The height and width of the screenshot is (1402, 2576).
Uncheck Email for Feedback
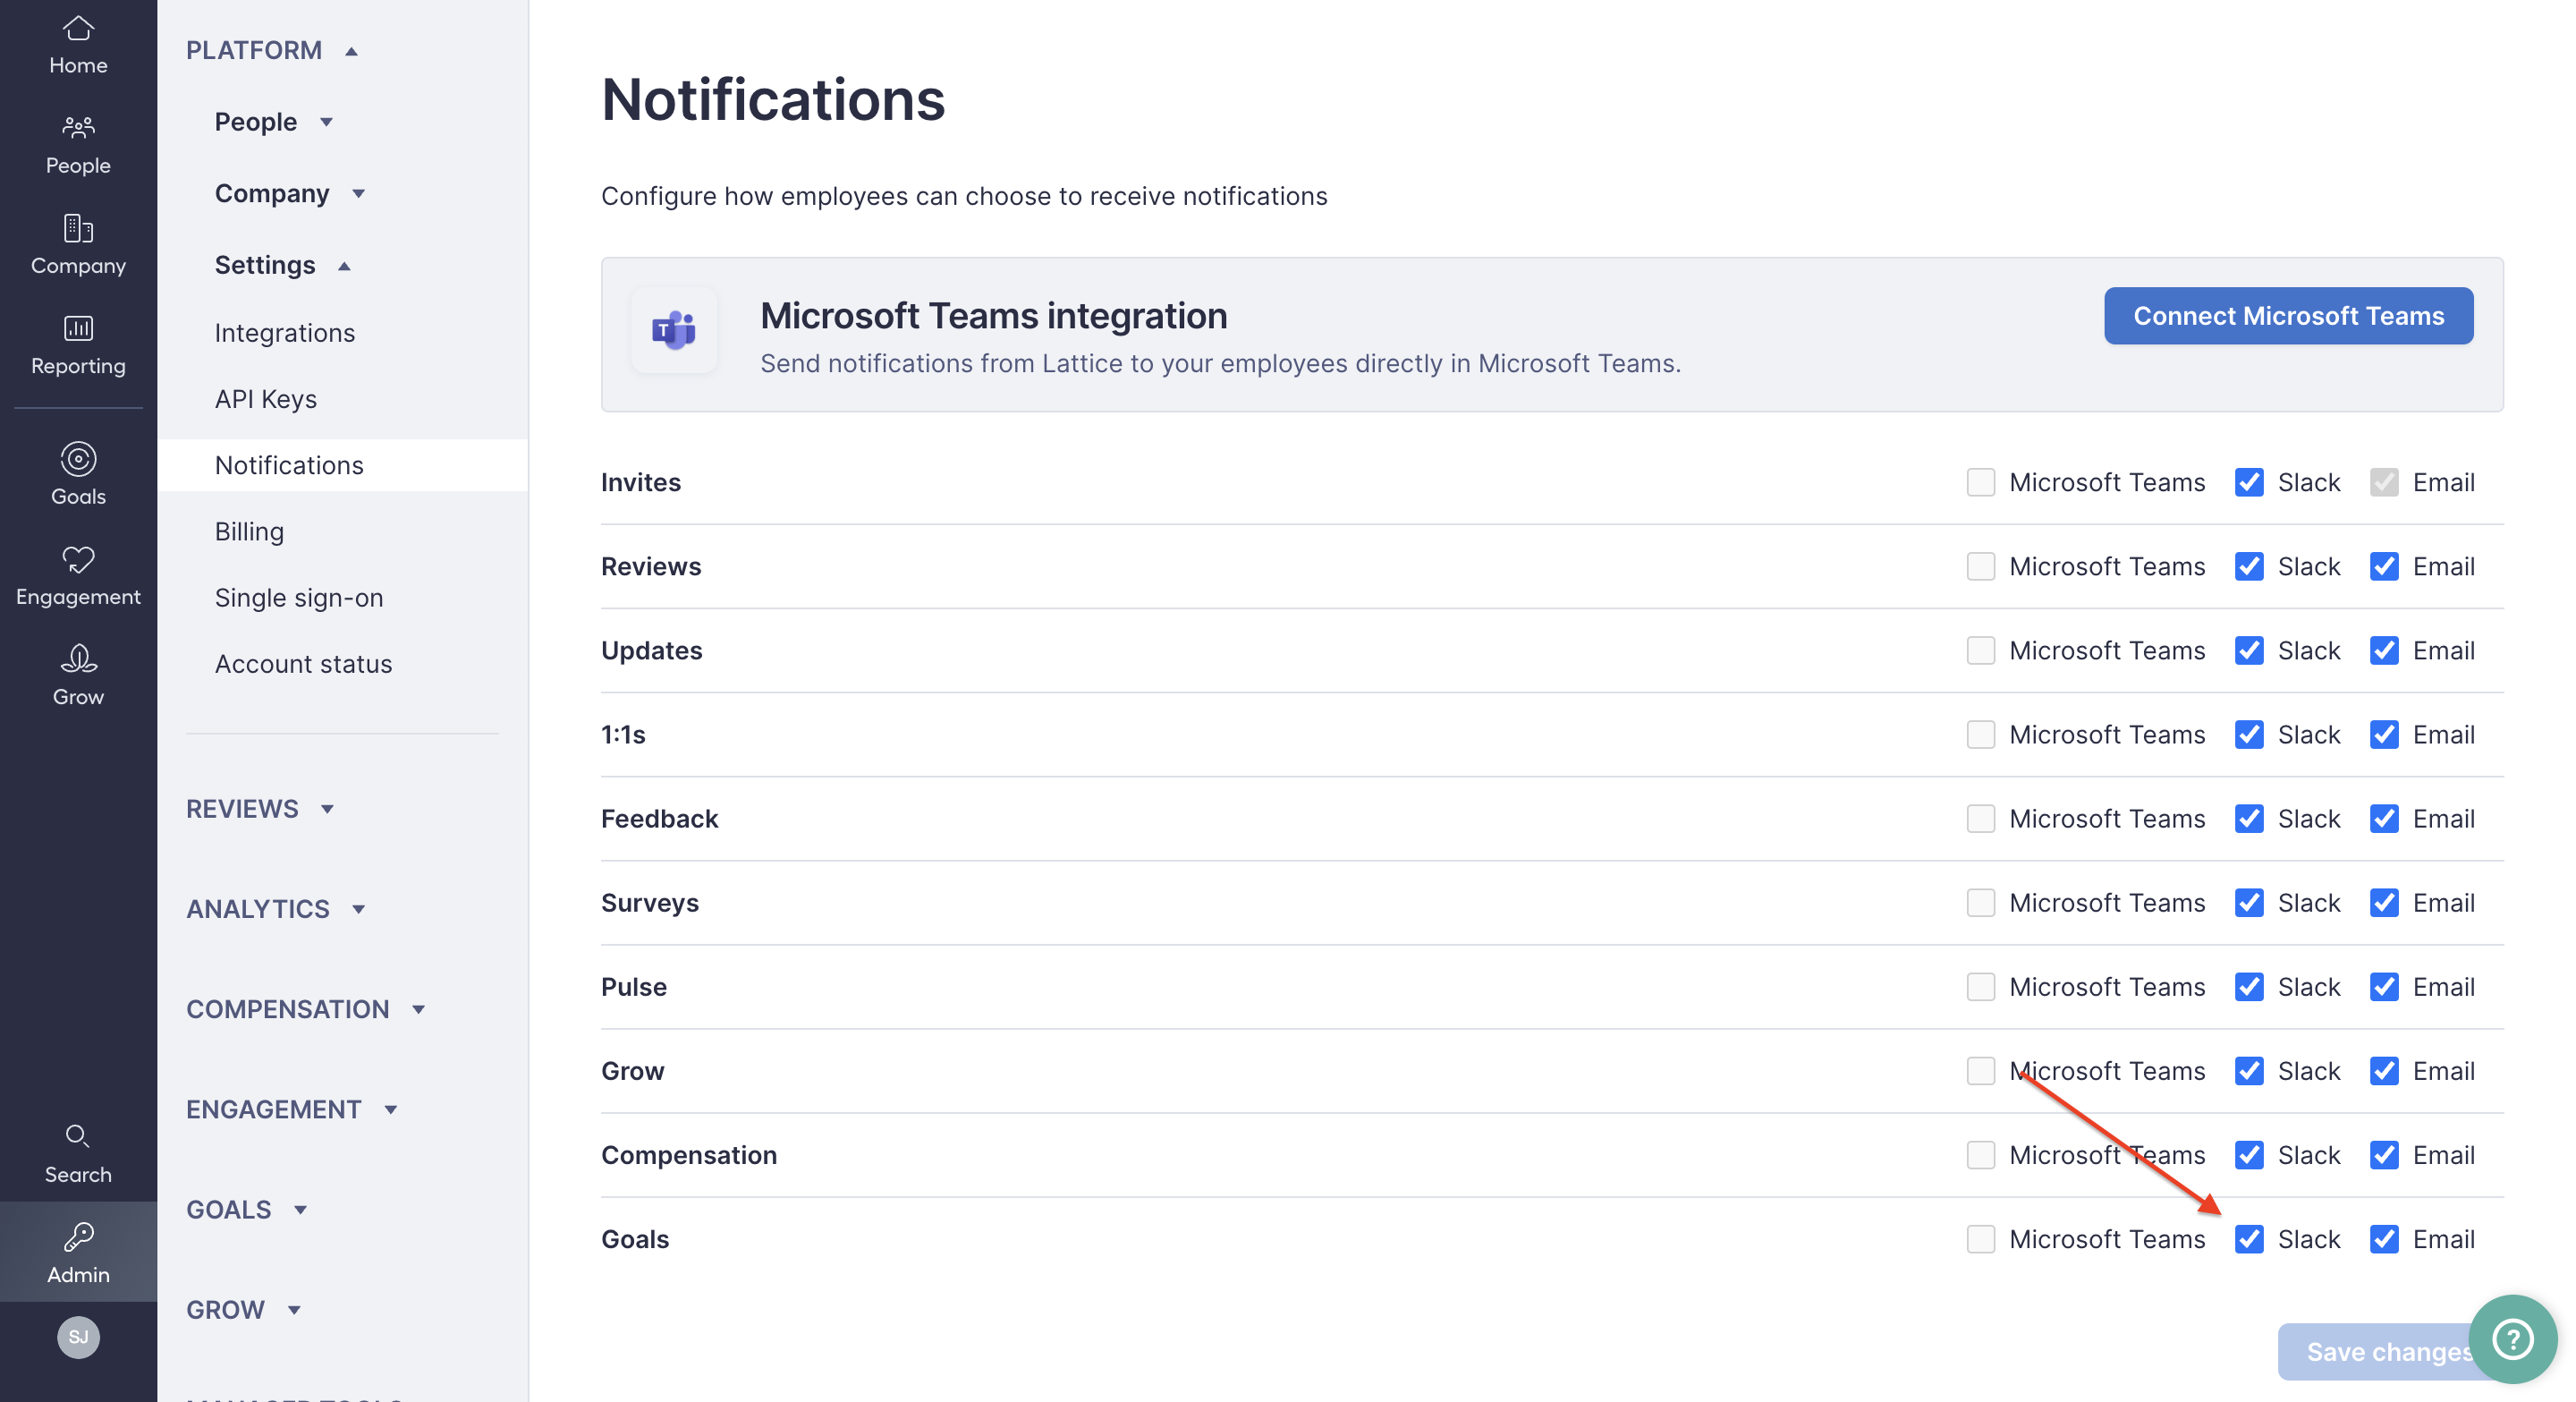[x=2383, y=819]
